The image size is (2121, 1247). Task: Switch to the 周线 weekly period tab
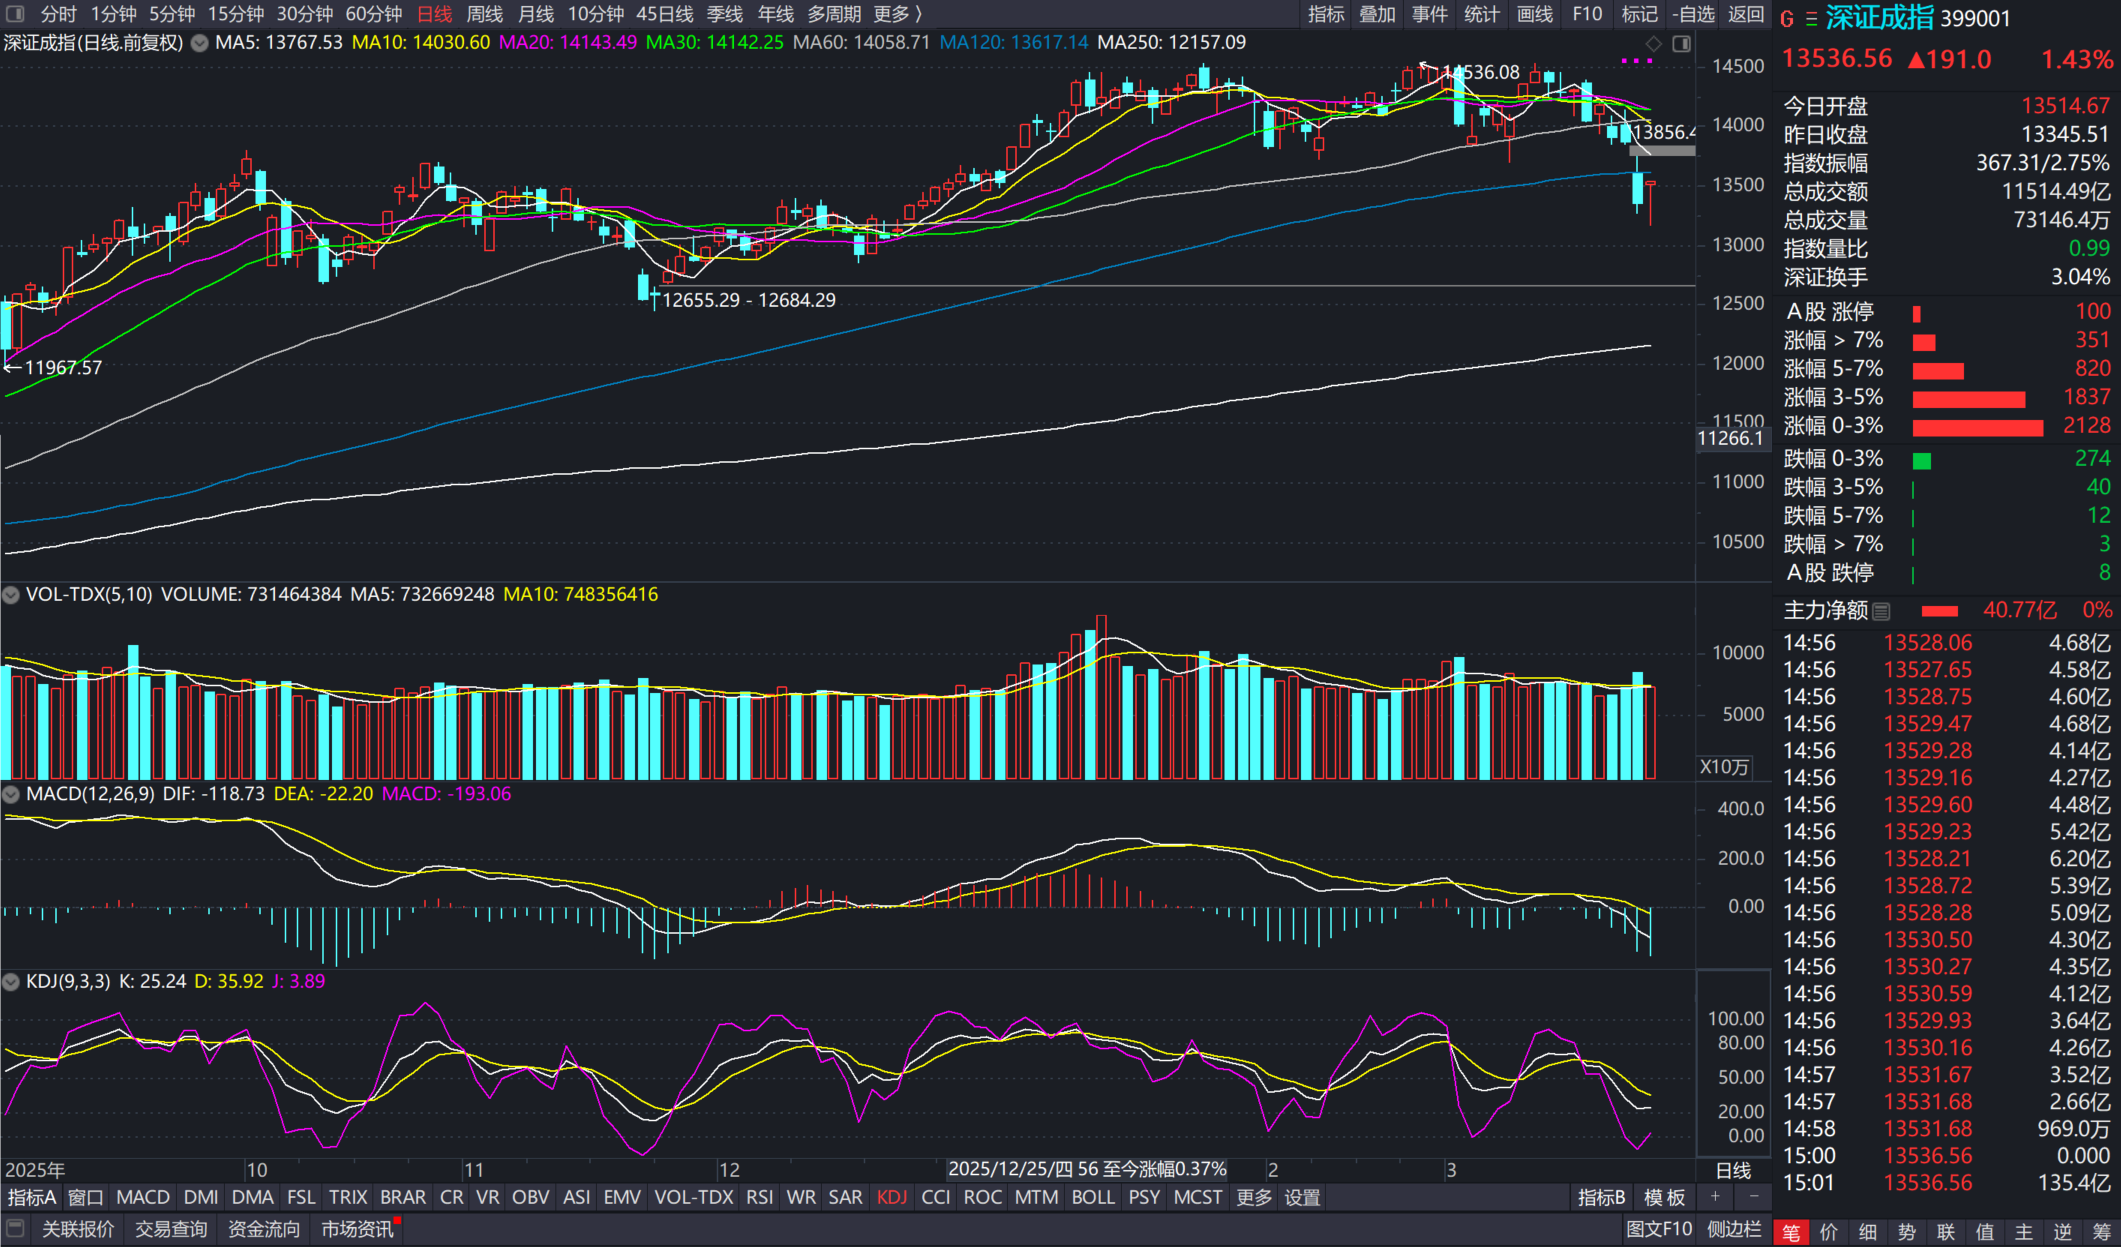485,14
